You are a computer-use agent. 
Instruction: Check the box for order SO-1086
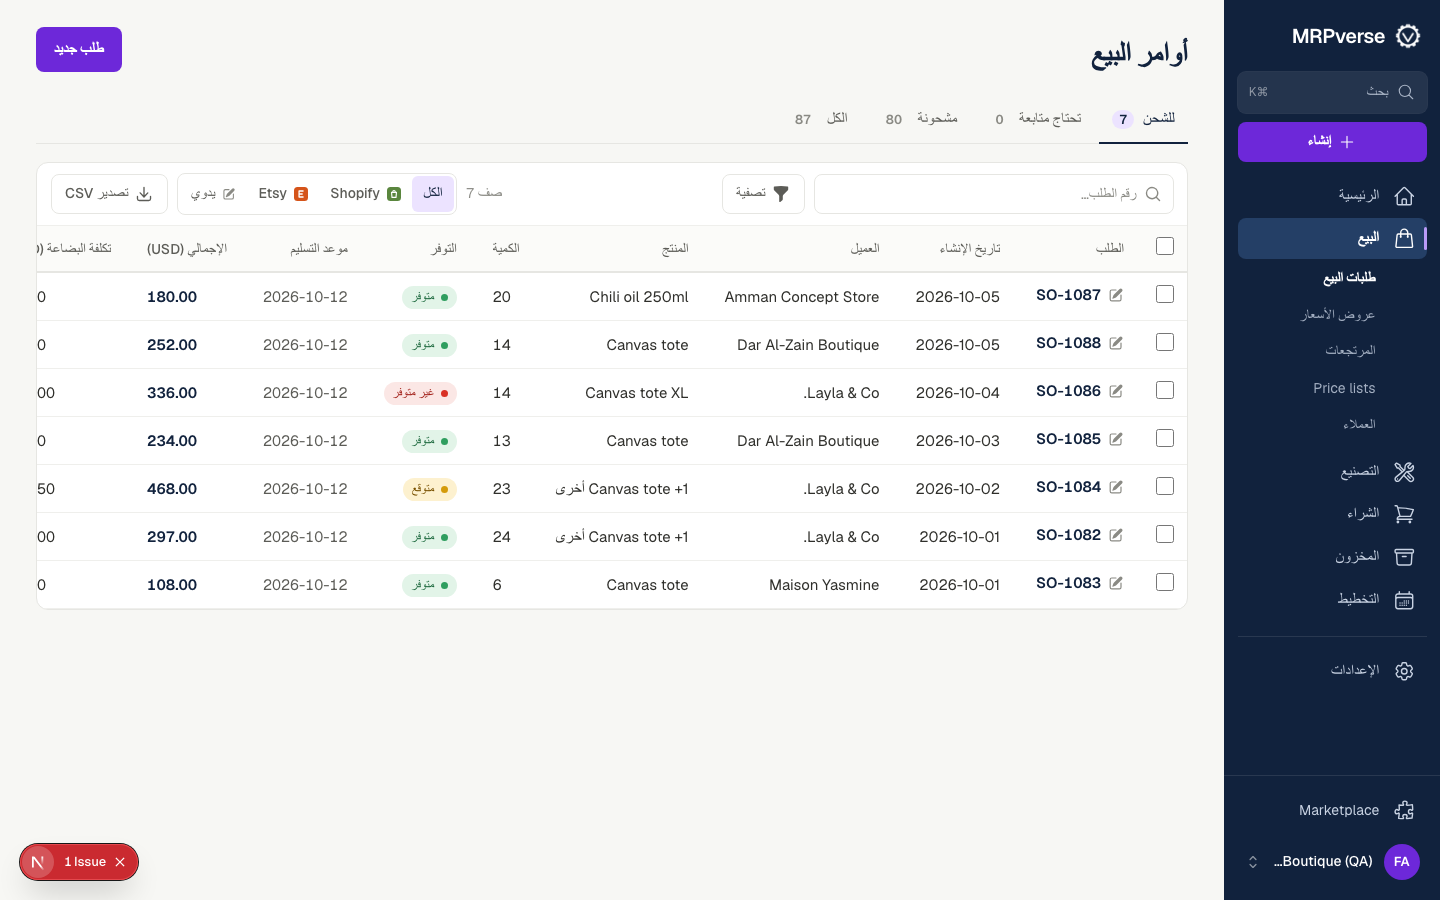pyautogui.click(x=1165, y=390)
